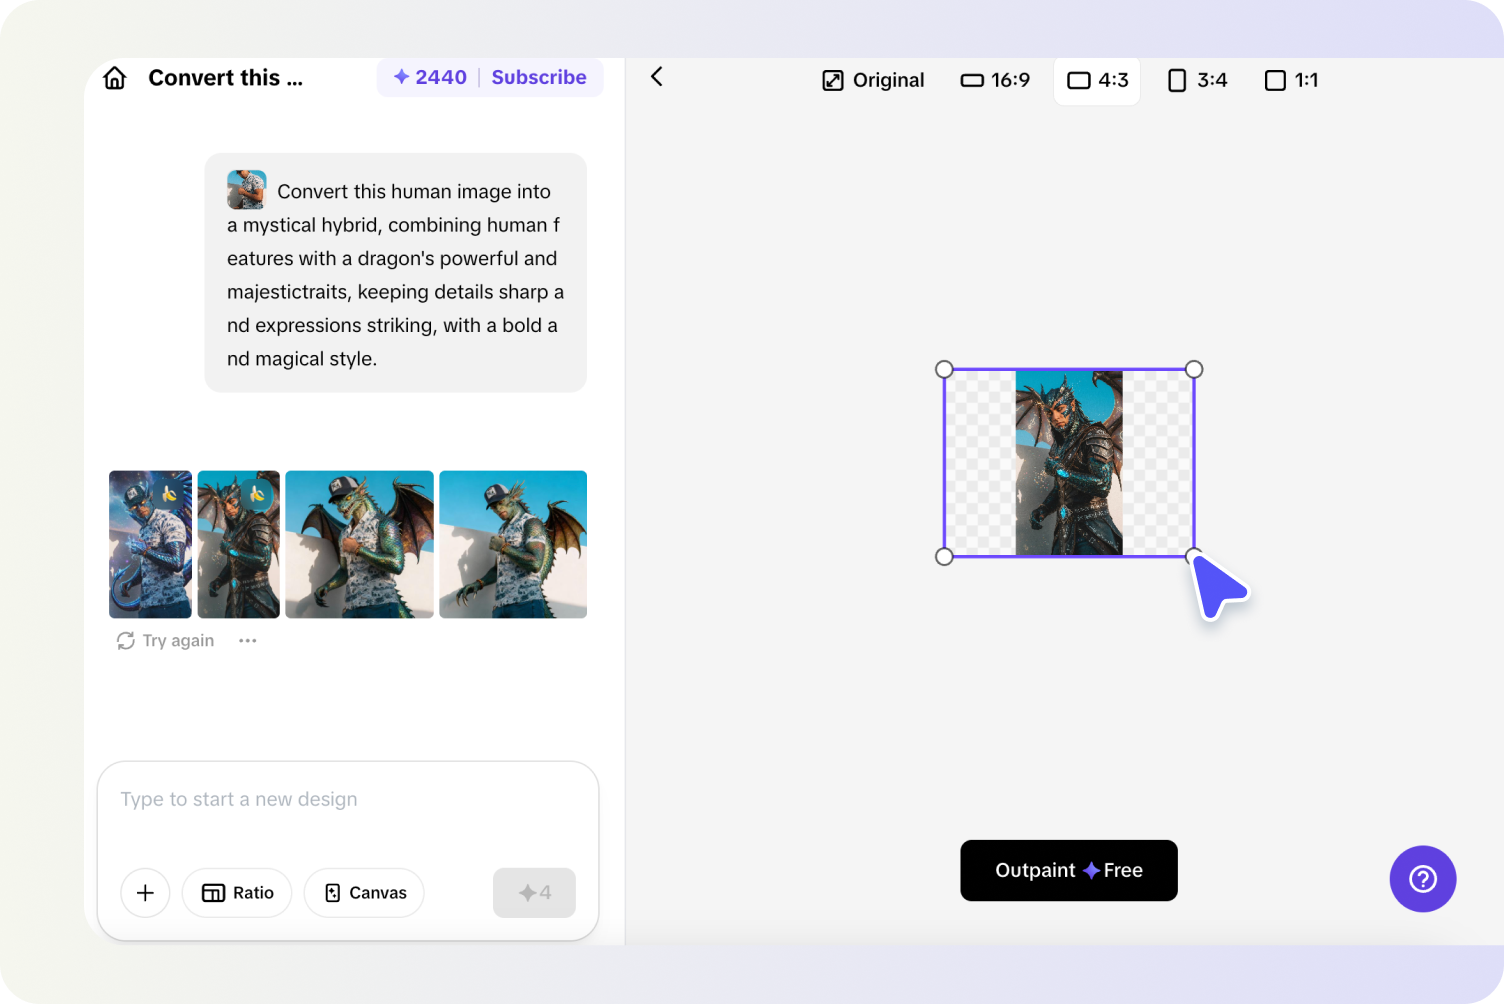Click the banana badge on the second result image
Image resolution: width=1504 pixels, height=1004 pixels.
pos(257,493)
